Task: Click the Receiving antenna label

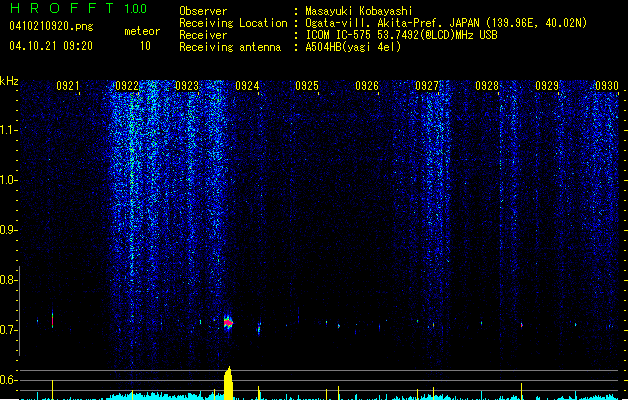Action: [230, 47]
